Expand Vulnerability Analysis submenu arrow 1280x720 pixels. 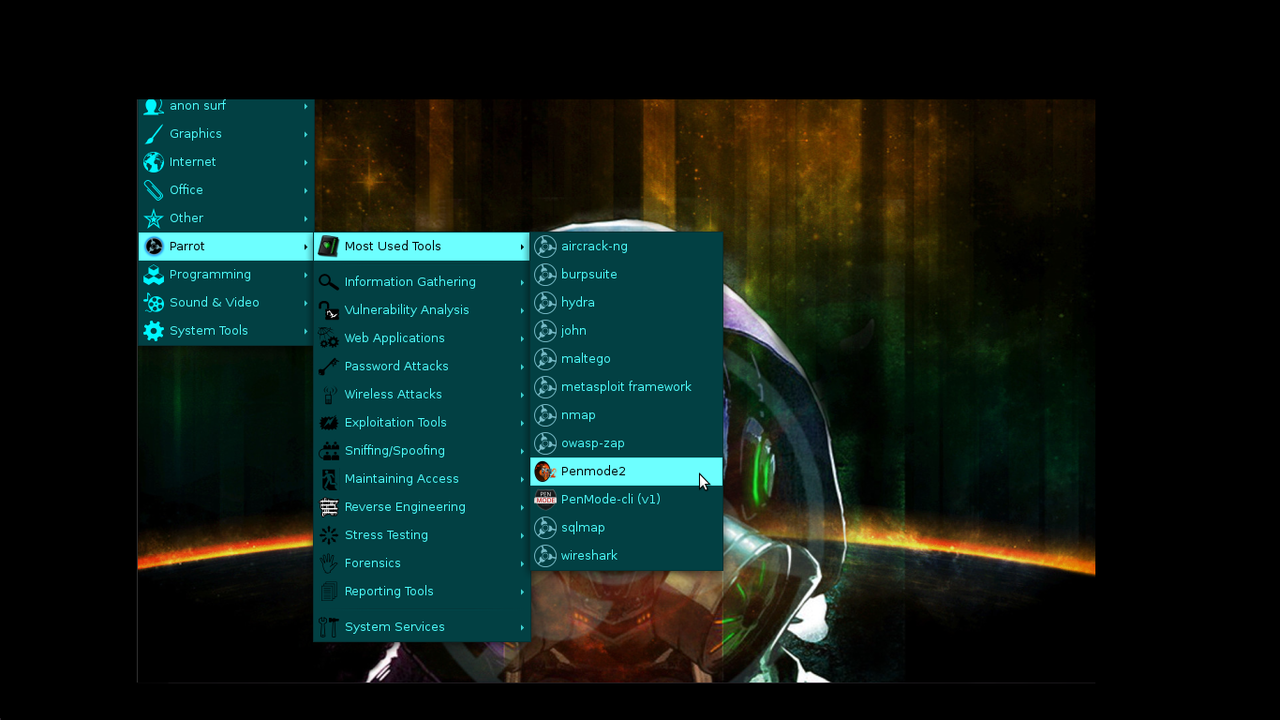522,310
